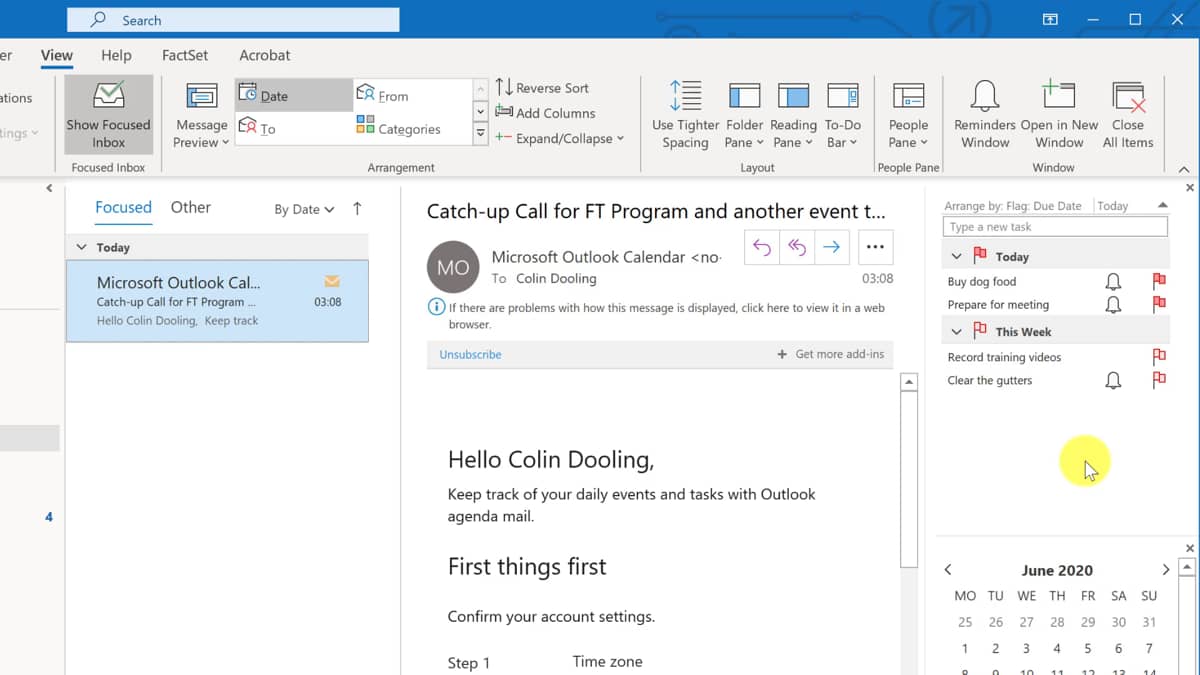Click Unsubscribe link
Viewport: 1200px width, 675px height.
pyautogui.click(x=470, y=354)
